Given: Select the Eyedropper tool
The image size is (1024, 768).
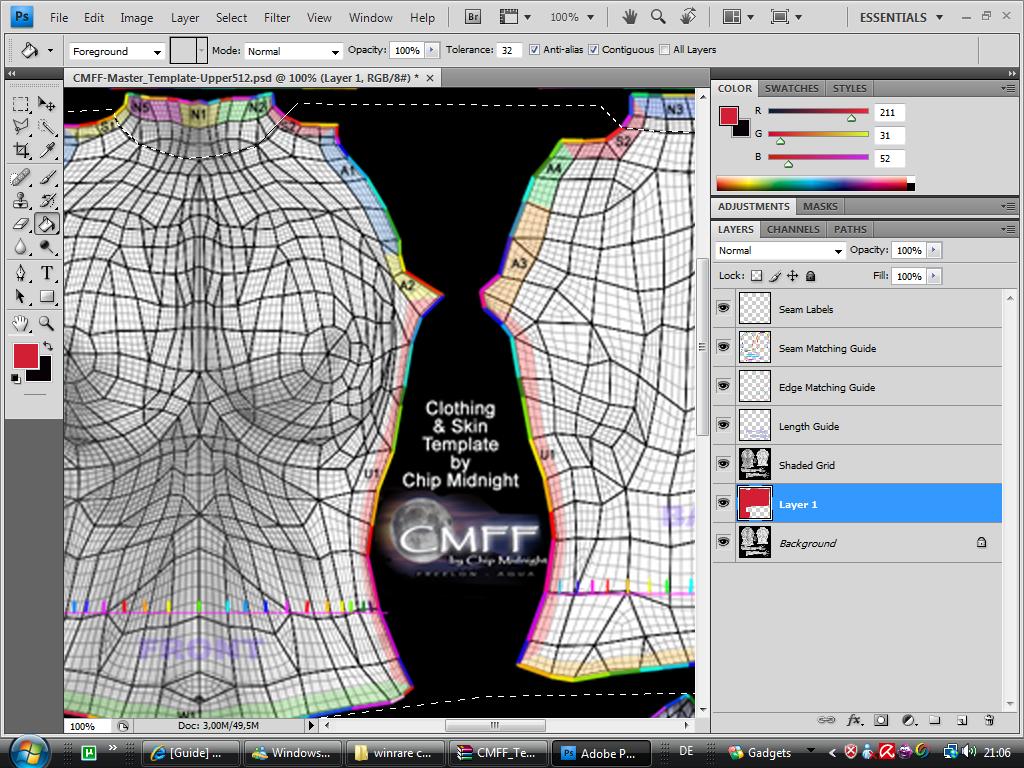Looking at the screenshot, I should click(x=46, y=150).
